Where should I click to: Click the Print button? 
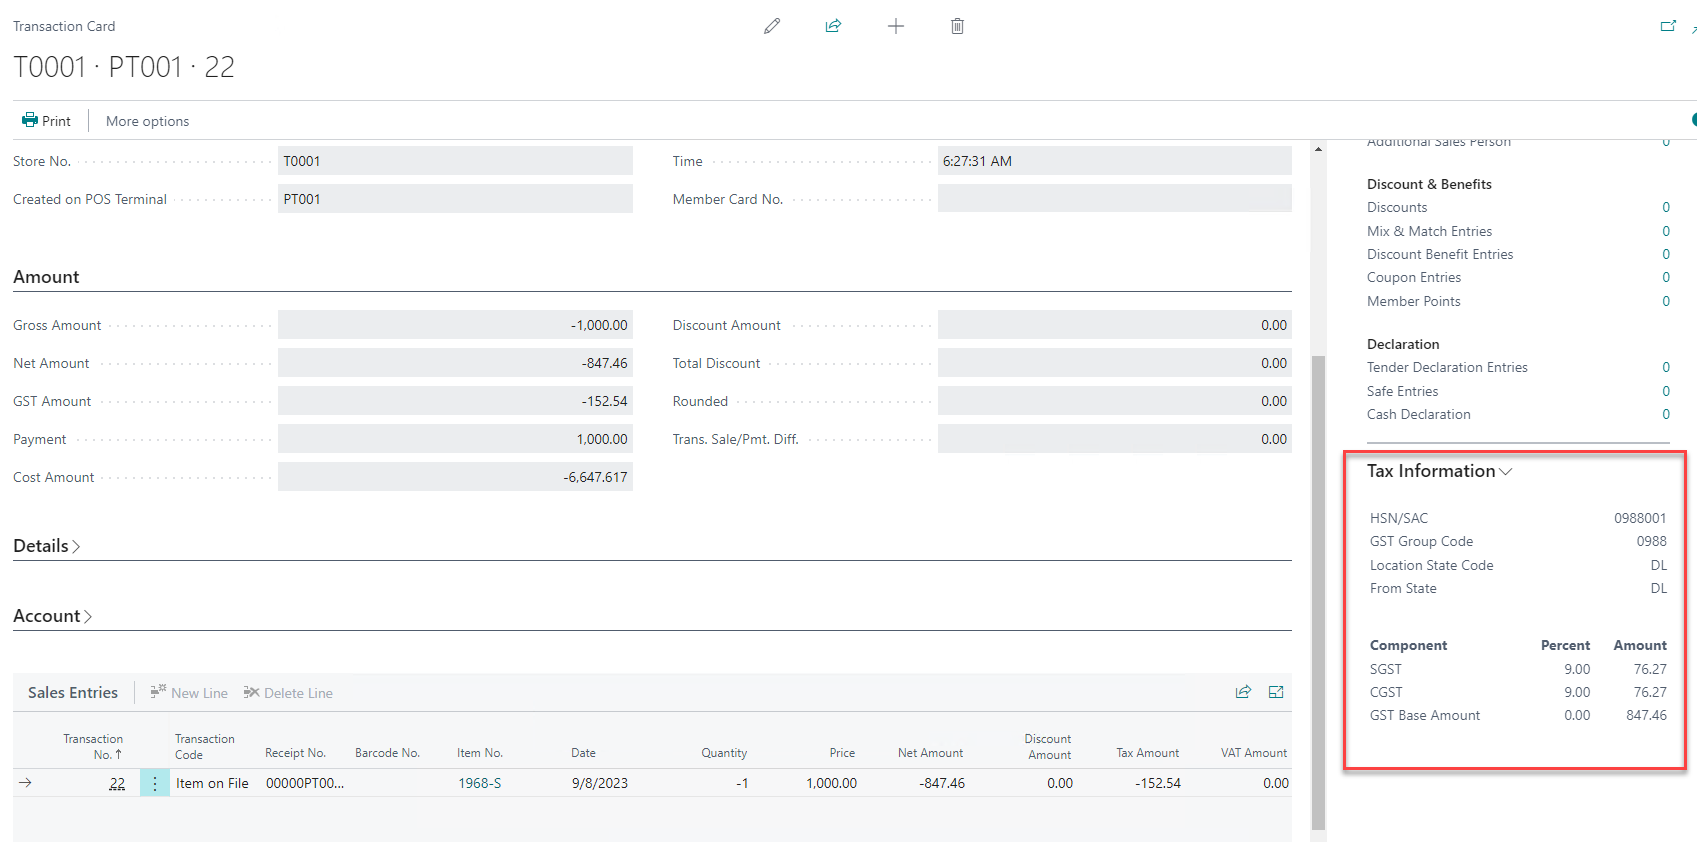click(x=47, y=121)
